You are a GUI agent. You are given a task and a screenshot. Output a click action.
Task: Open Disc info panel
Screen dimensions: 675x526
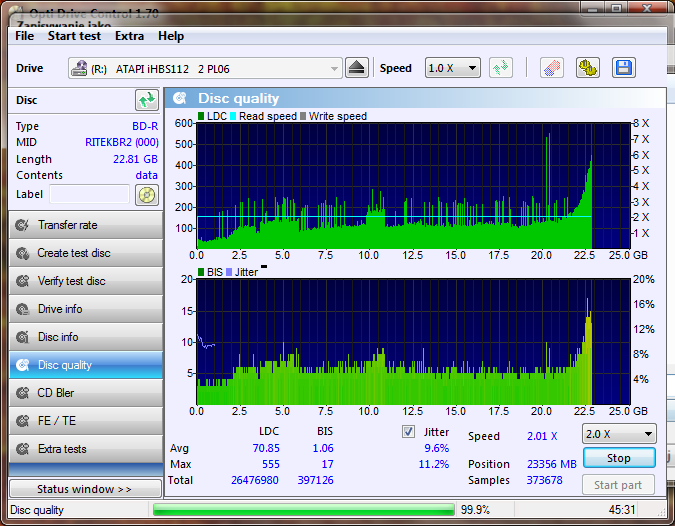click(86, 337)
